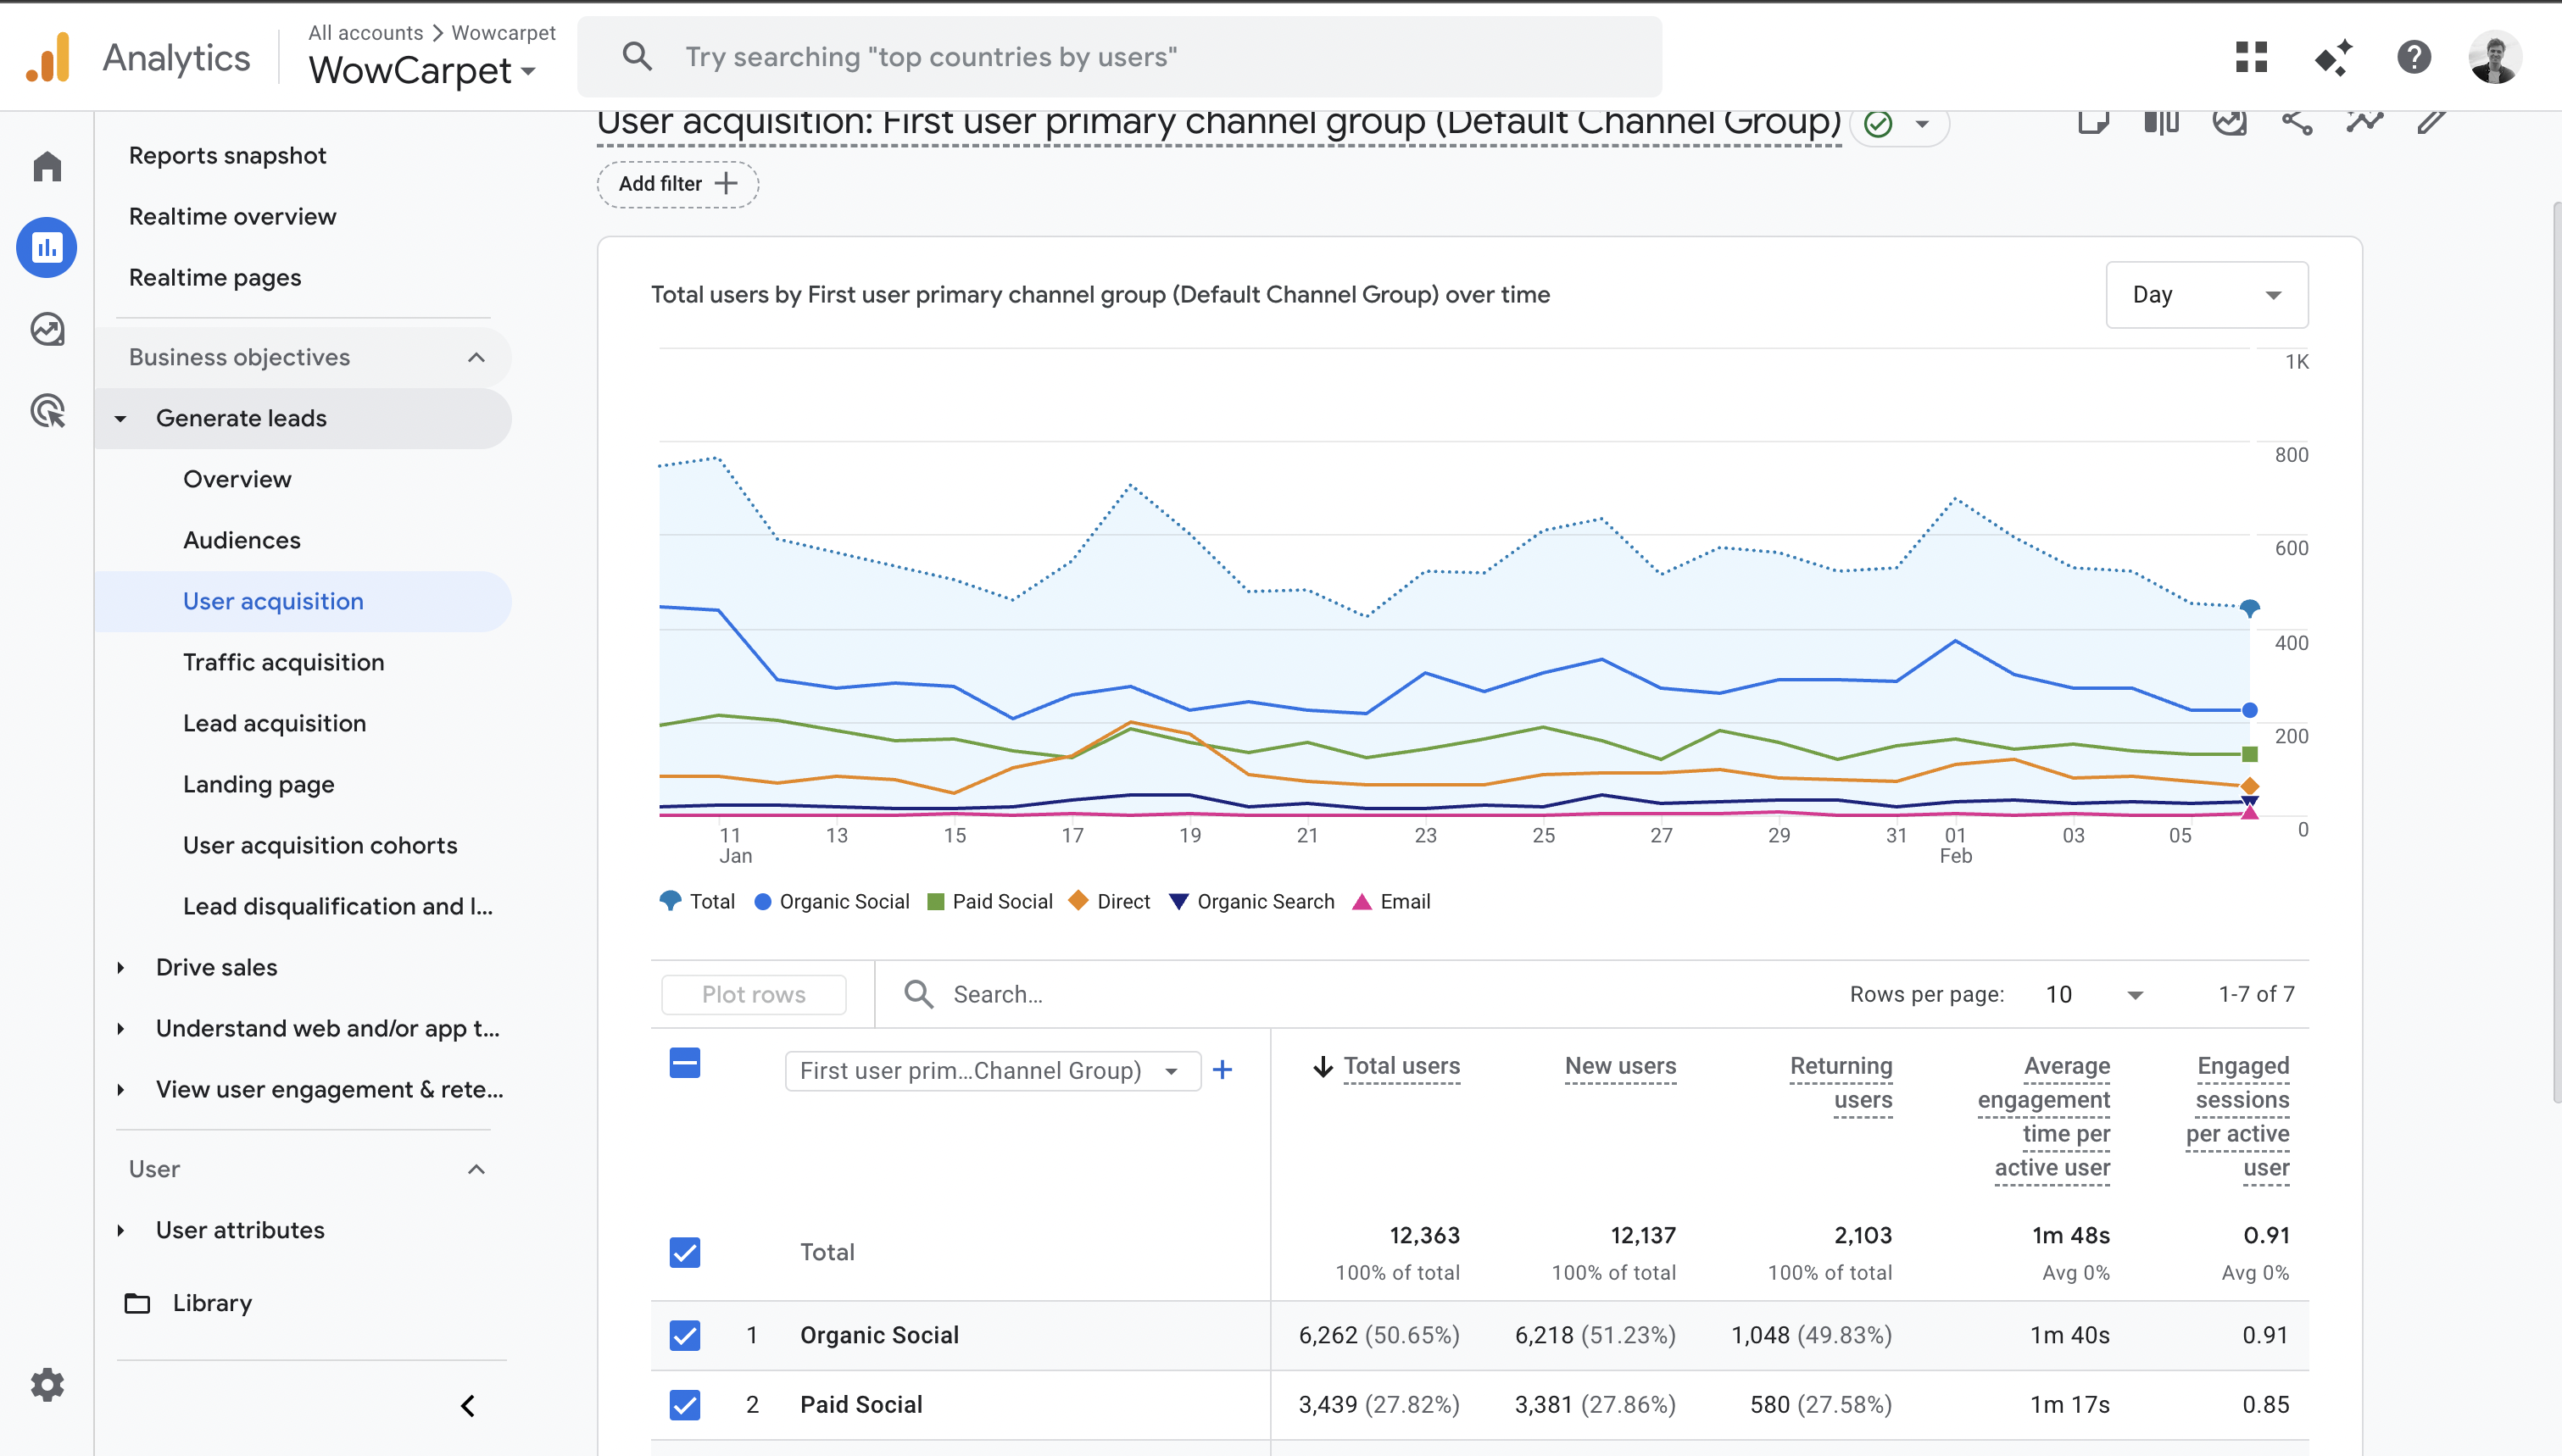Screen dimensions: 2562x1456
Task: Open the Google apps grid icon
Action: coord(2250,57)
